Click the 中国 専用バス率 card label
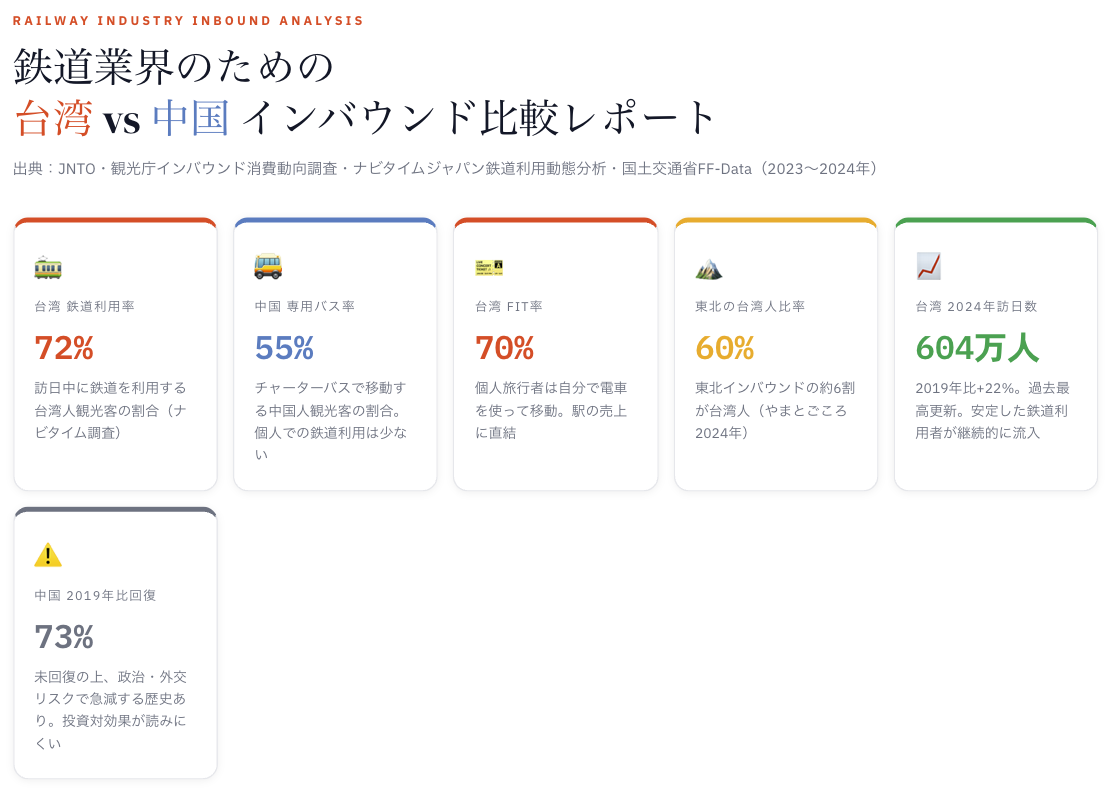The width and height of the screenshot is (1109, 790). 305,307
